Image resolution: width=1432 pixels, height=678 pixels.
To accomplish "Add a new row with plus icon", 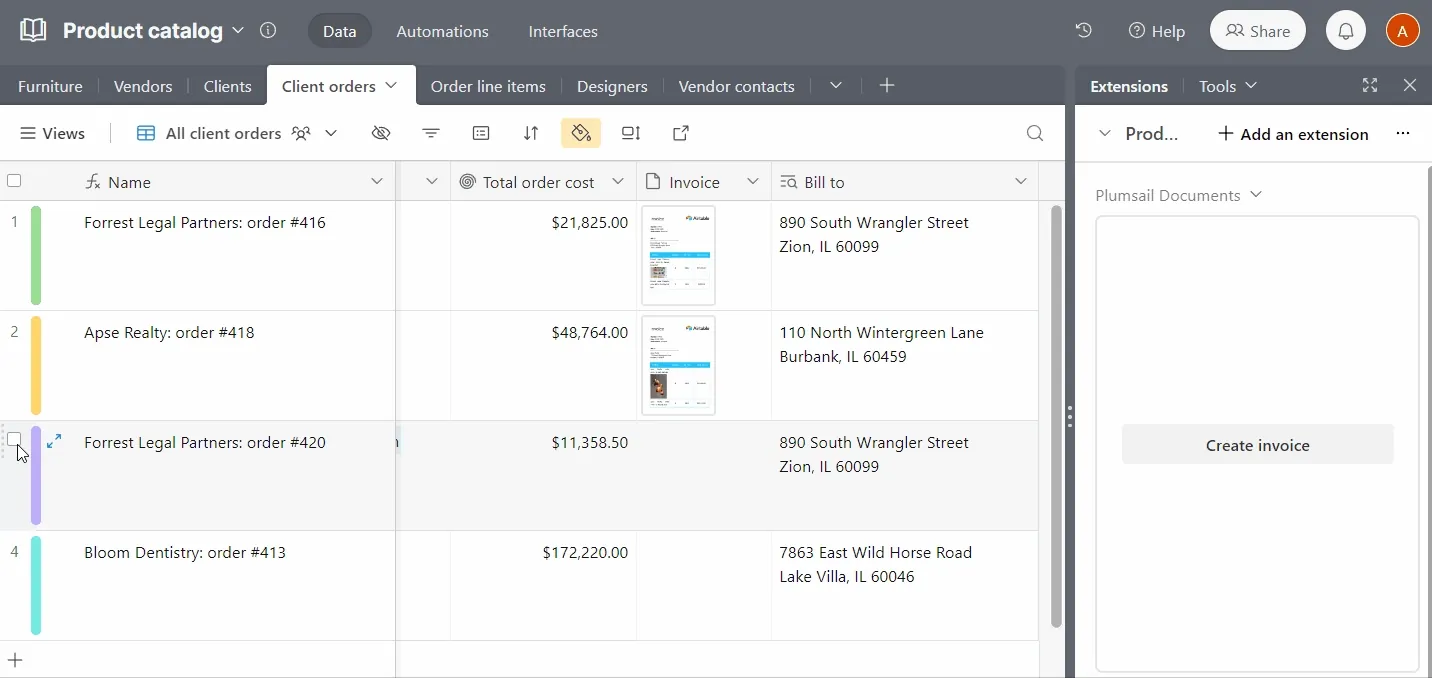I will point(15,660).
